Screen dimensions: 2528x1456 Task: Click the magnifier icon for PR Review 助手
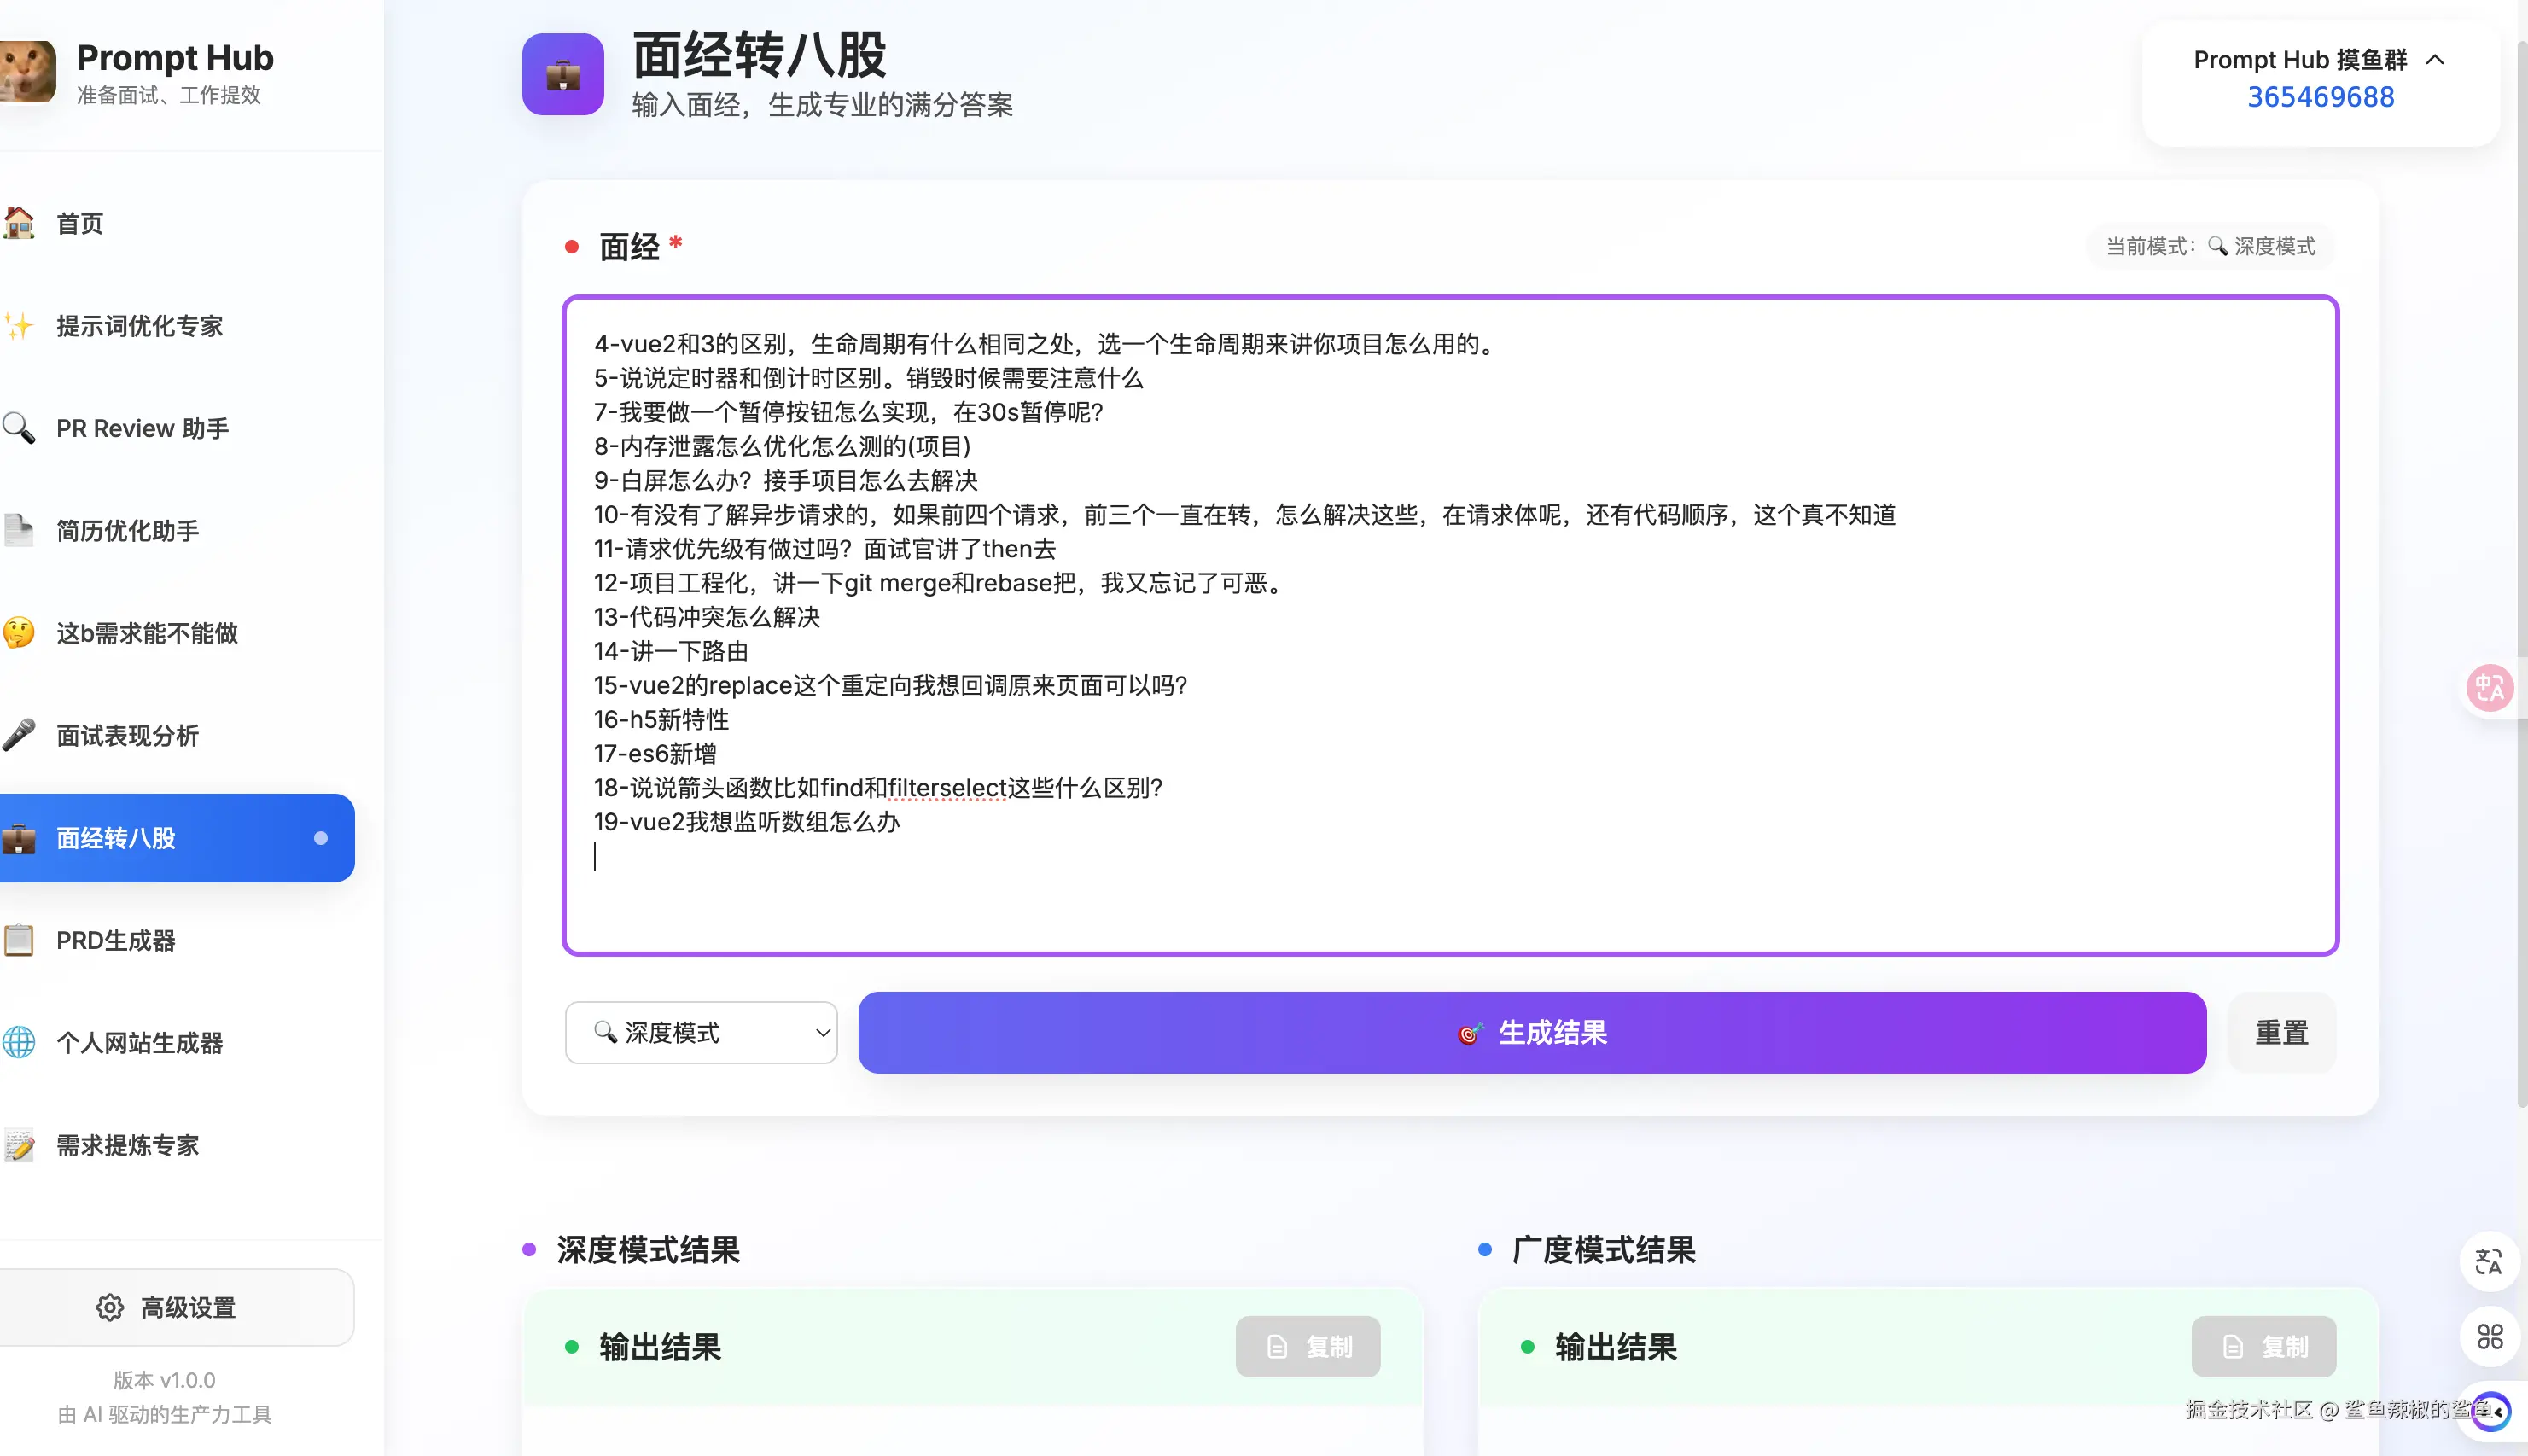pos(19,428)
